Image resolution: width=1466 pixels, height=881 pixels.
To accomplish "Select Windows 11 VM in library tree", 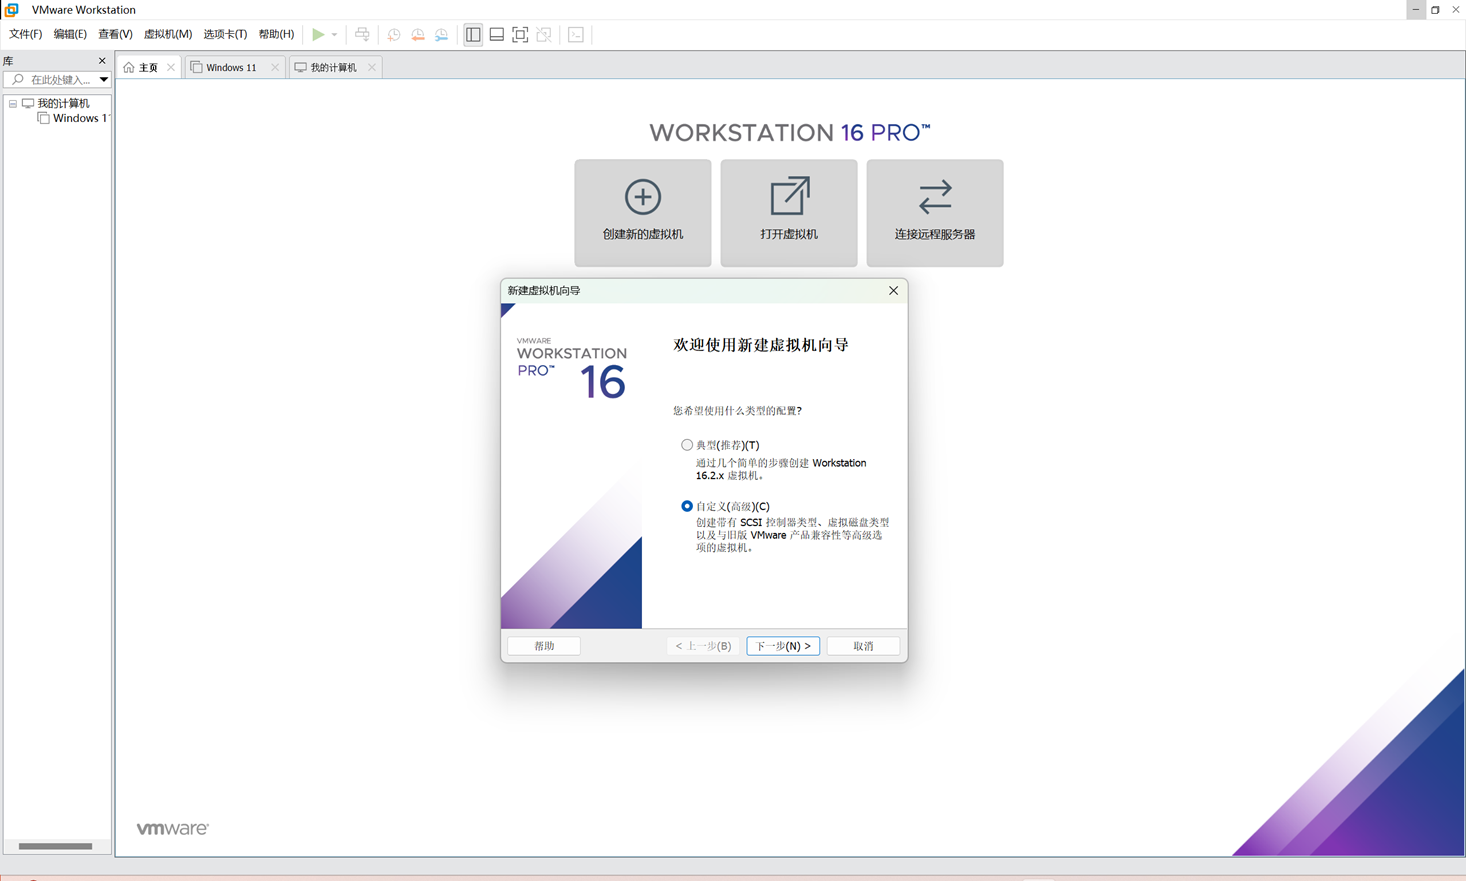I will pos(80,118).
